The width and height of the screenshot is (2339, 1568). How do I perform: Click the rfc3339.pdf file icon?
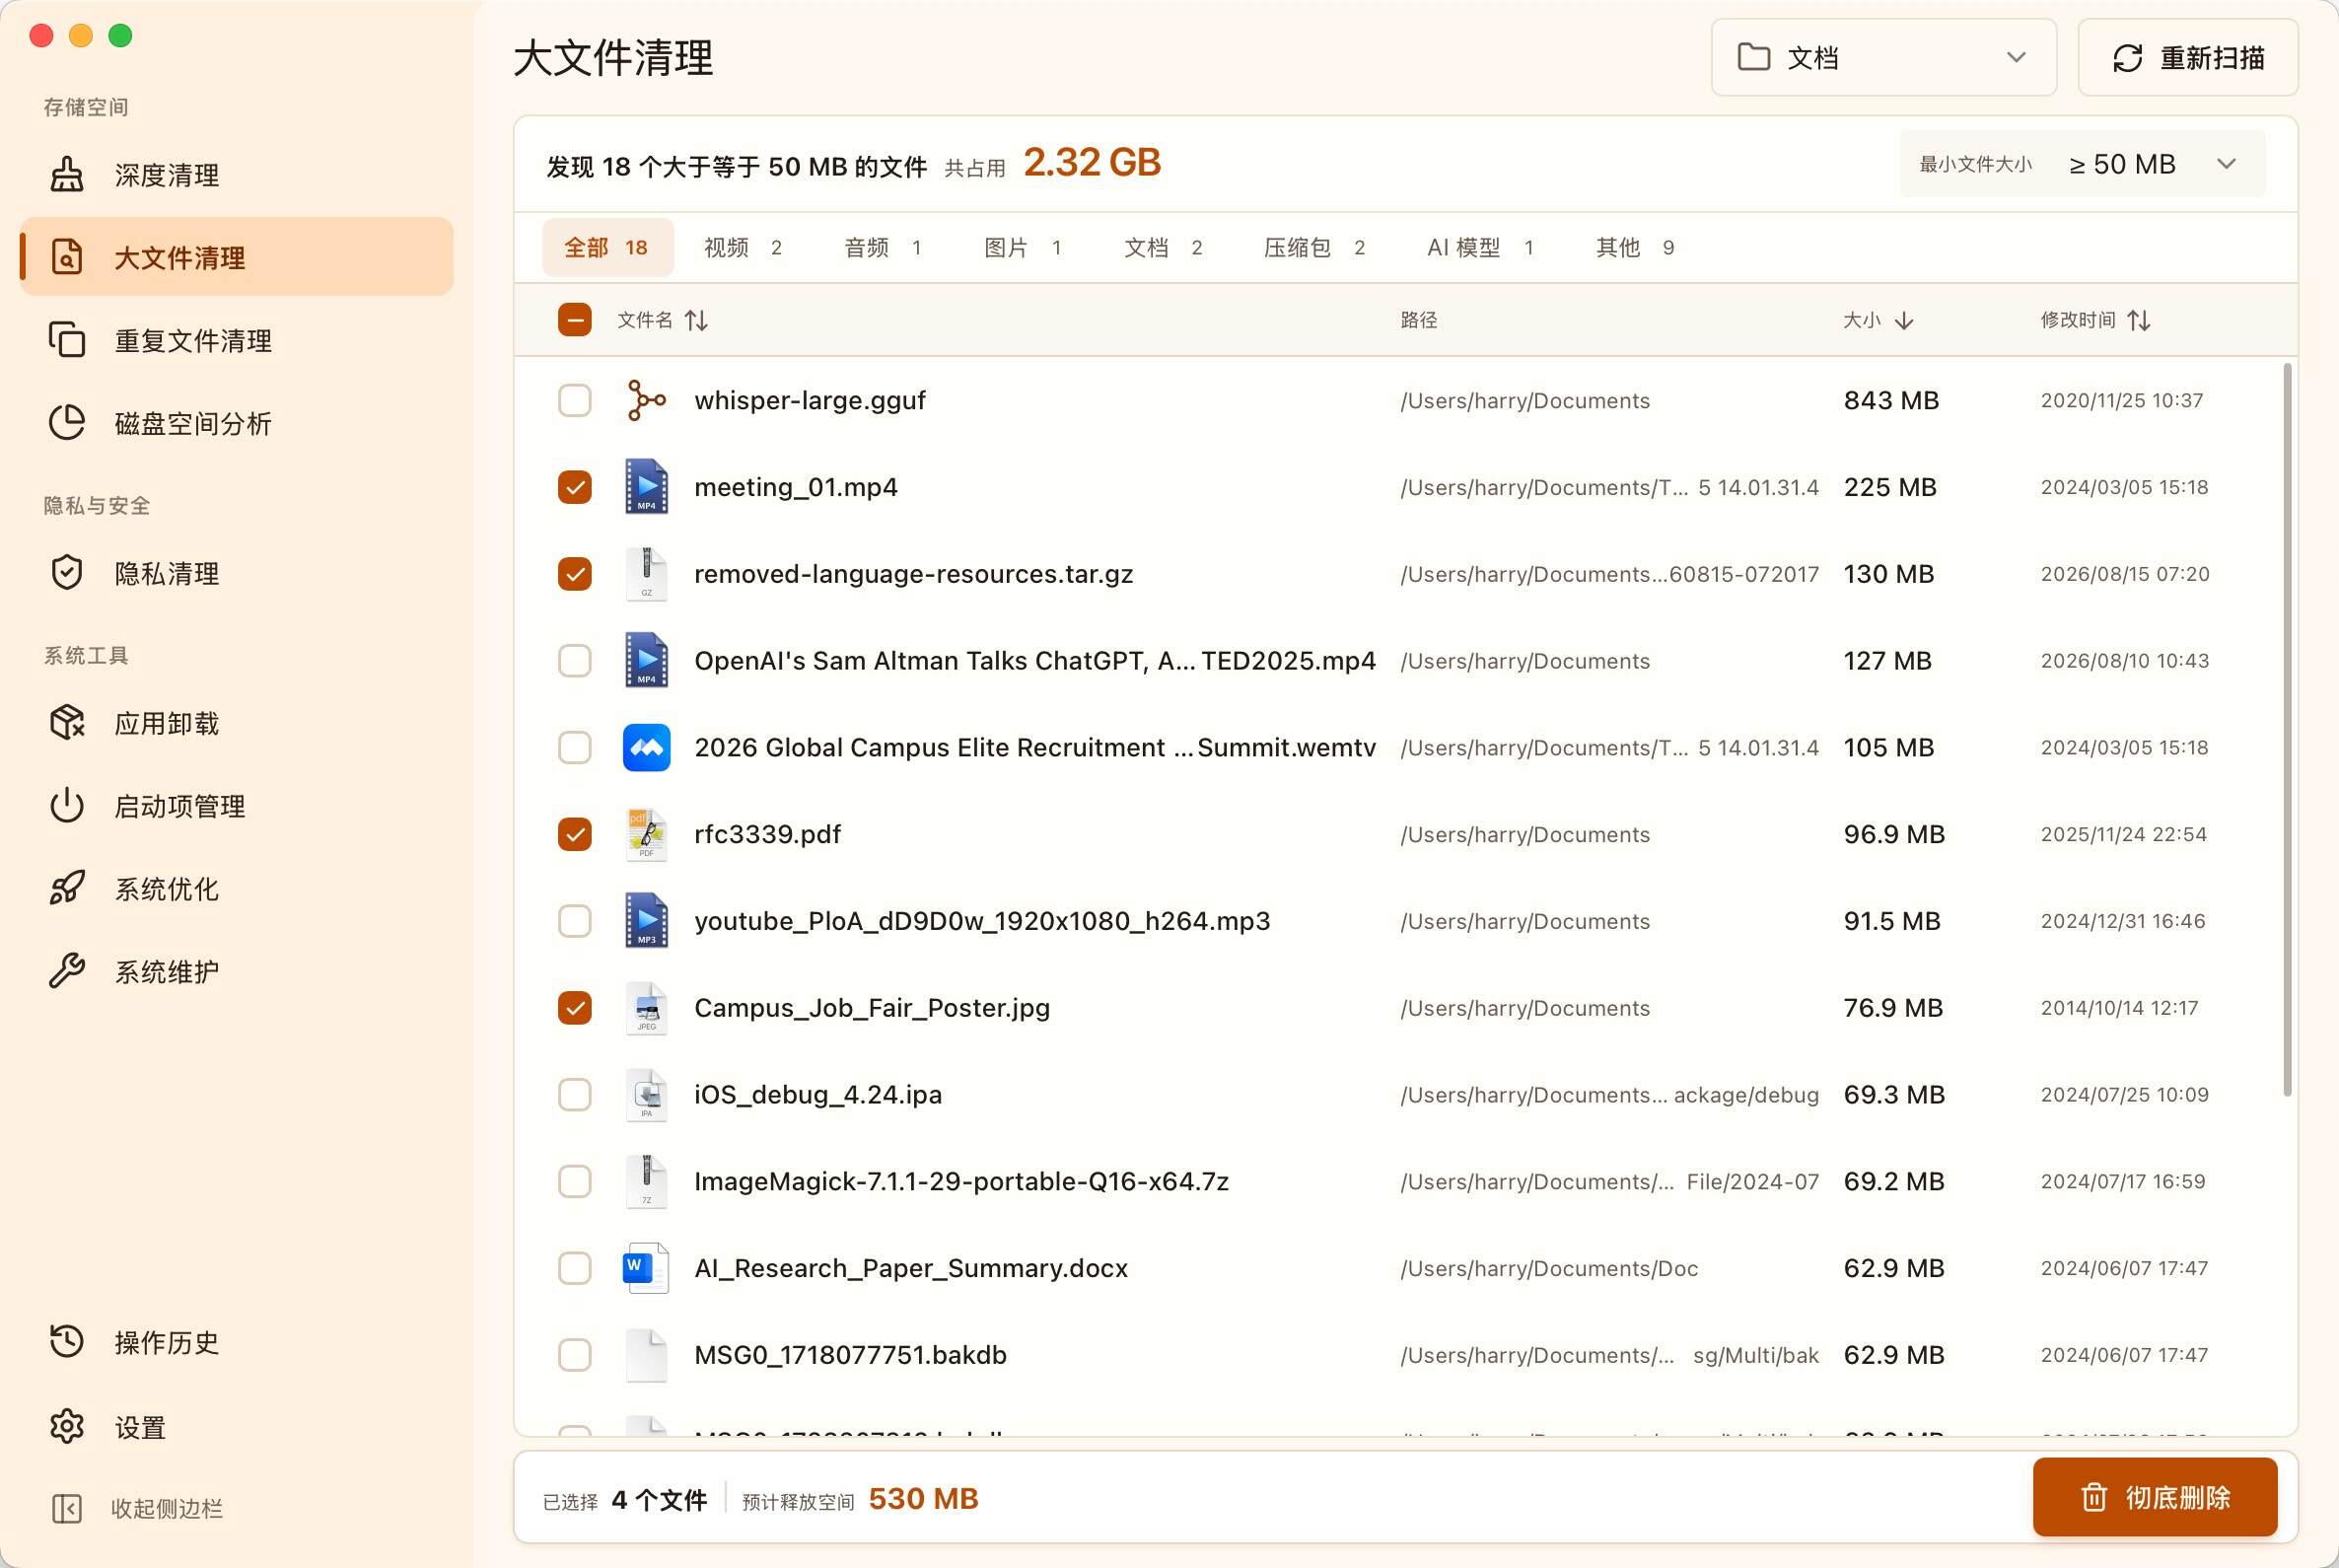(646, 834)
